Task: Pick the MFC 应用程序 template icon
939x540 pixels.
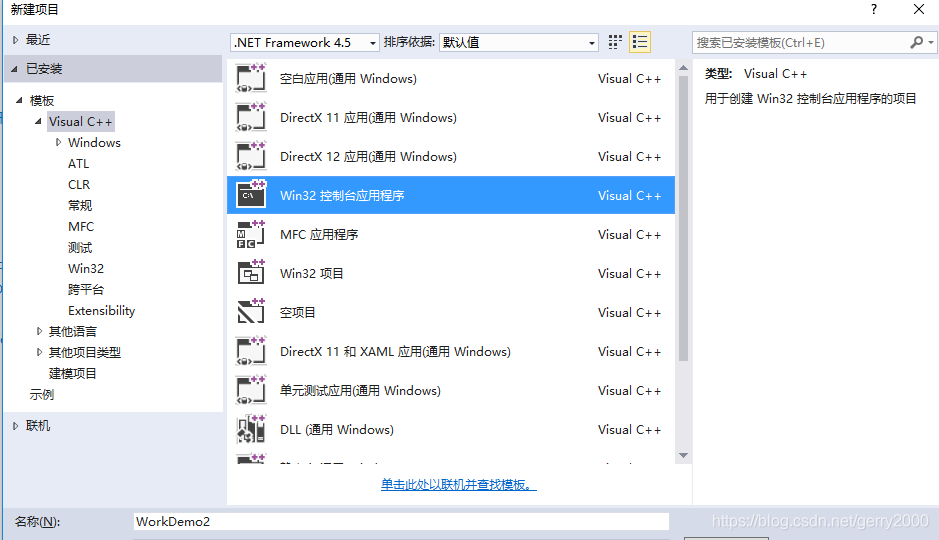Action: point(251,234)
